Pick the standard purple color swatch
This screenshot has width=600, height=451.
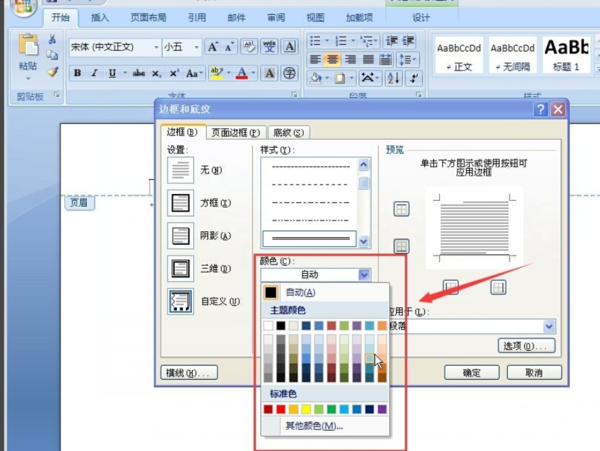click(382, 409)
